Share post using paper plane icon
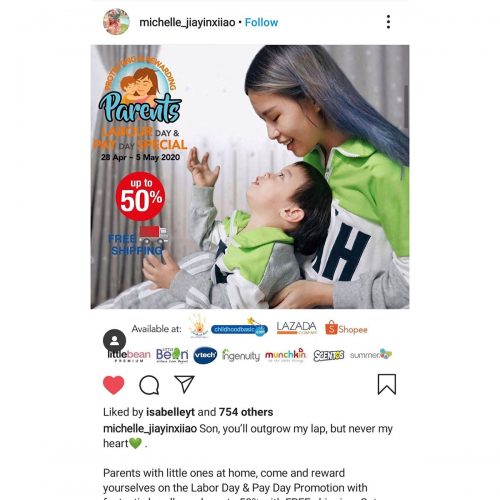This screenshot has height=500, width=500. click(184, 384)
